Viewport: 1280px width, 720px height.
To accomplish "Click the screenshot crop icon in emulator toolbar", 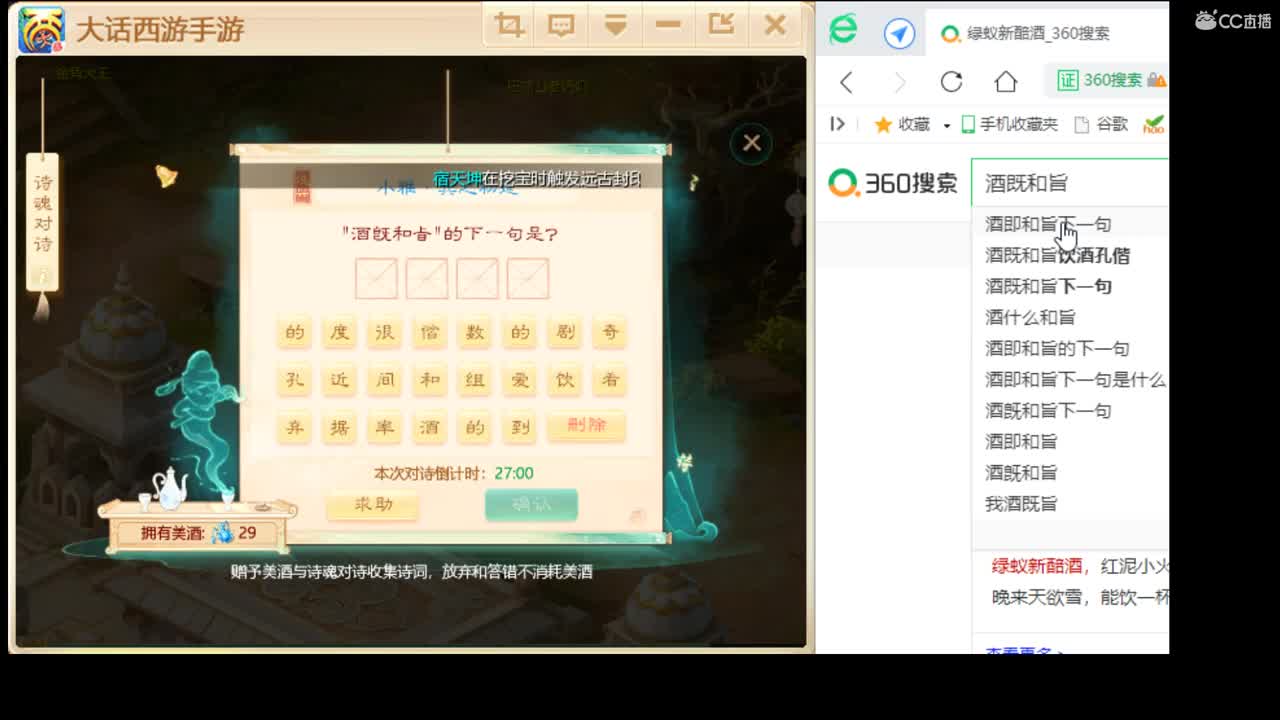I will (x=509, y=25).
